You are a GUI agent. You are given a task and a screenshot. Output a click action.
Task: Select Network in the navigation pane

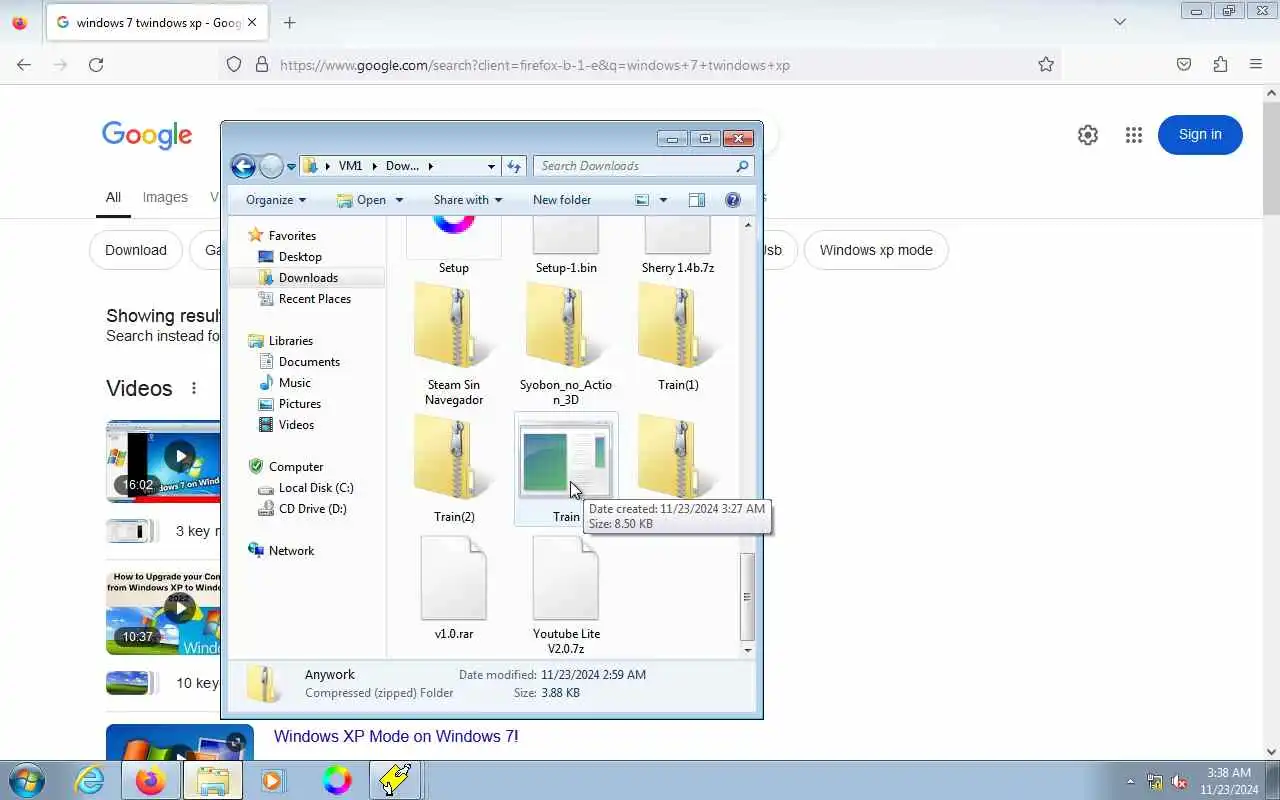(x=291, y=551)
